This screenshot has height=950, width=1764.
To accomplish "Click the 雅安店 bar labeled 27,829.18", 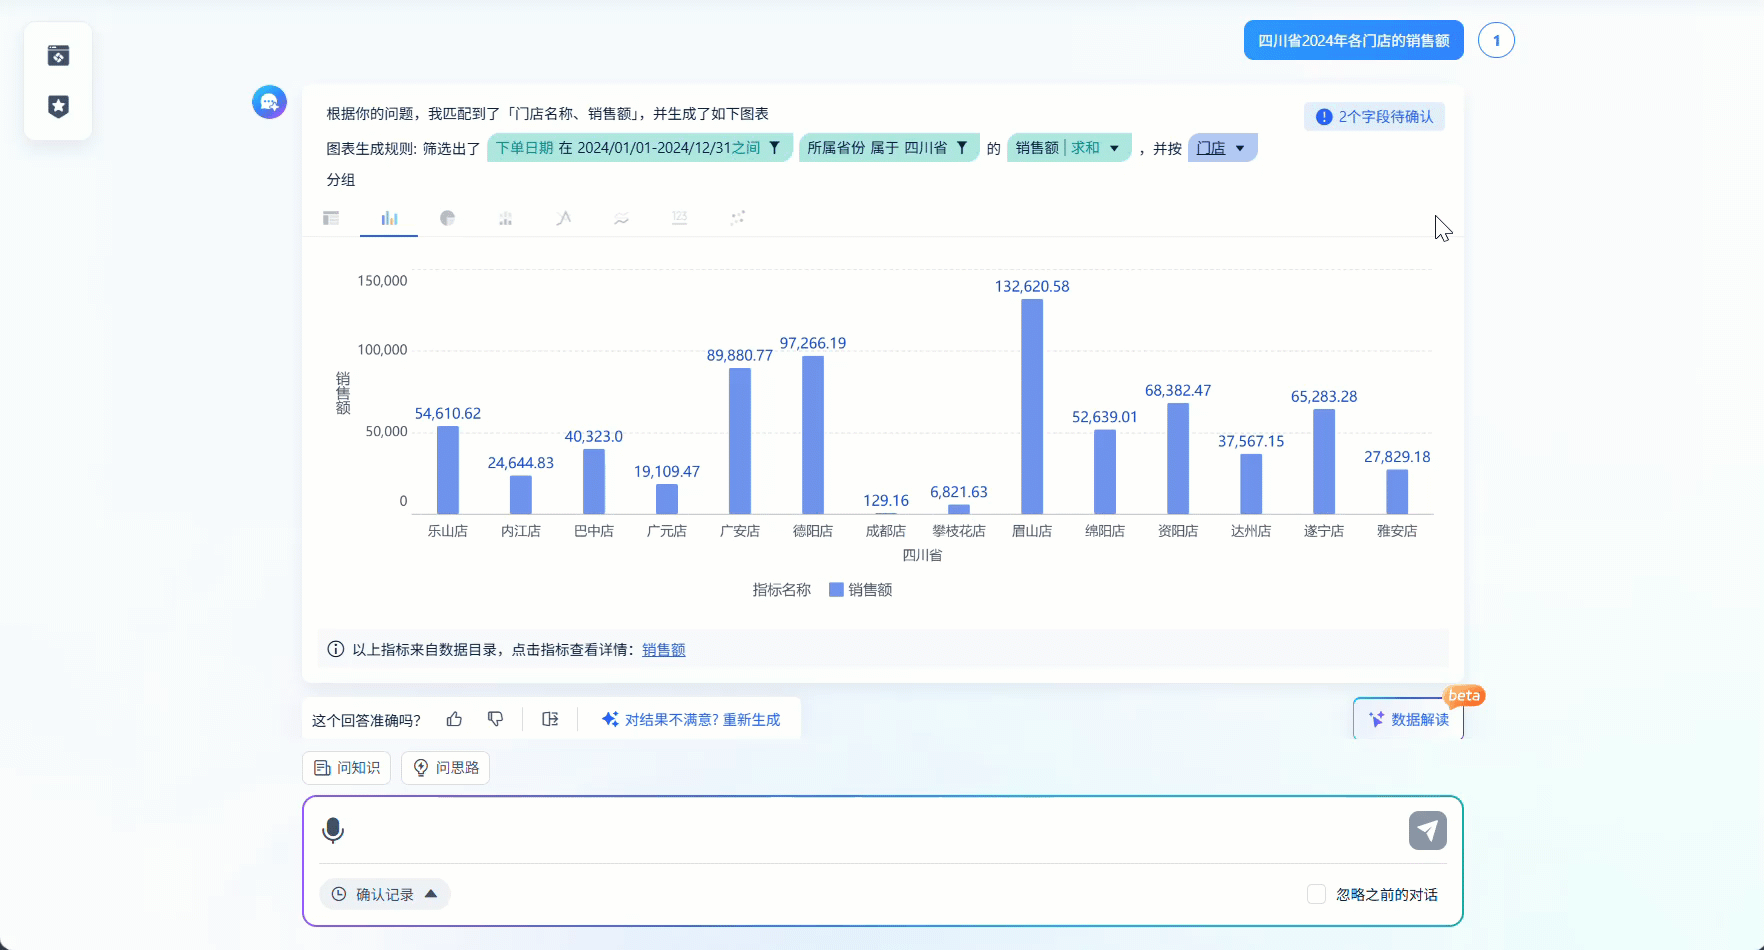I will coord(1397,492).
